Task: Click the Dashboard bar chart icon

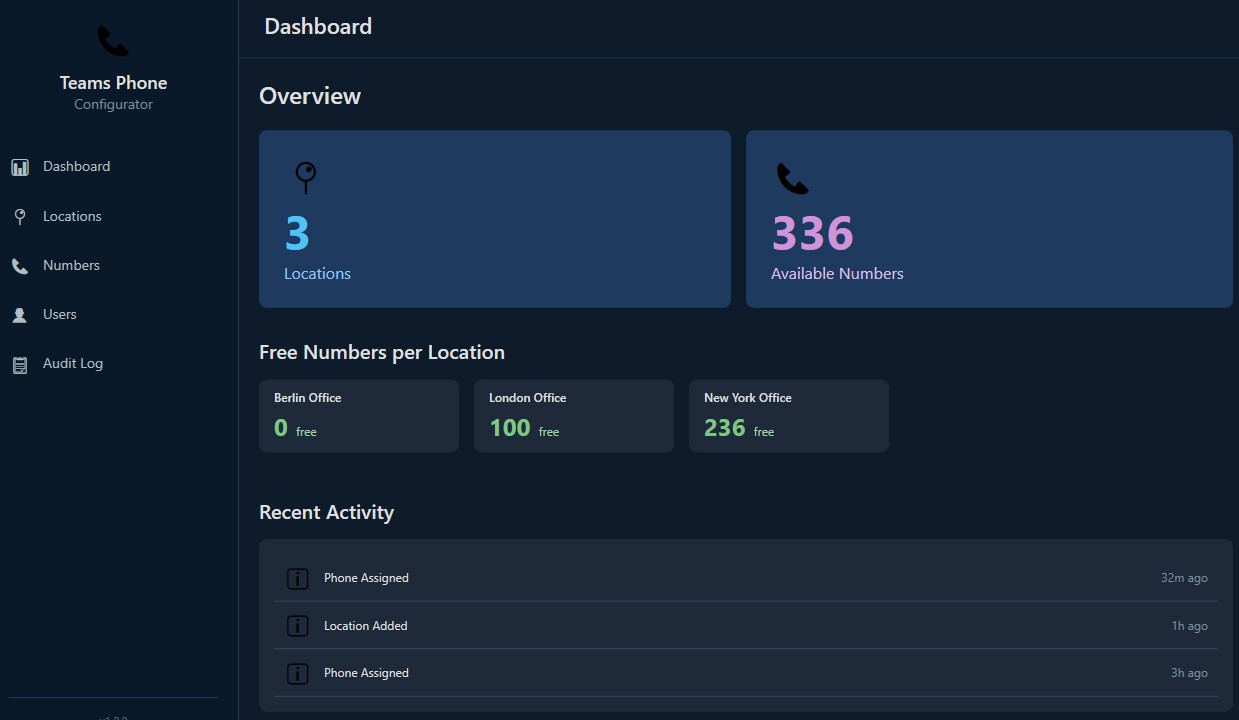Action: click(x=20, y=167)
